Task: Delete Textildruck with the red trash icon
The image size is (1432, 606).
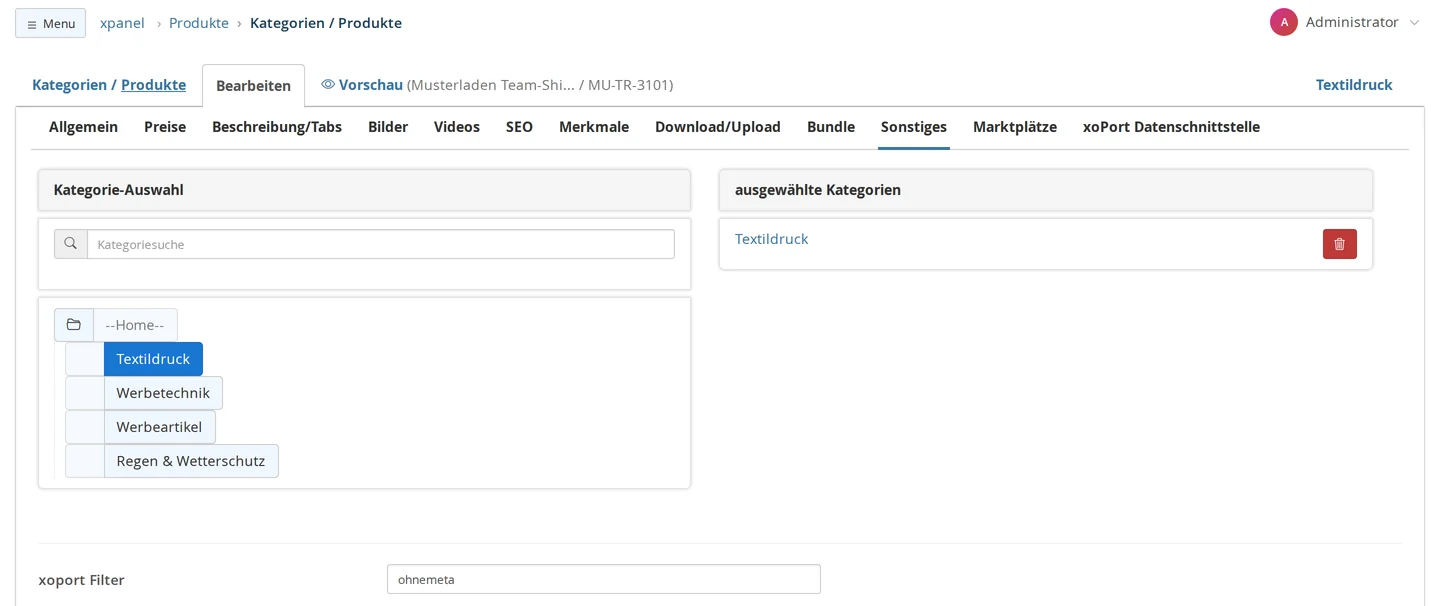Action: tap(1340, 244)
